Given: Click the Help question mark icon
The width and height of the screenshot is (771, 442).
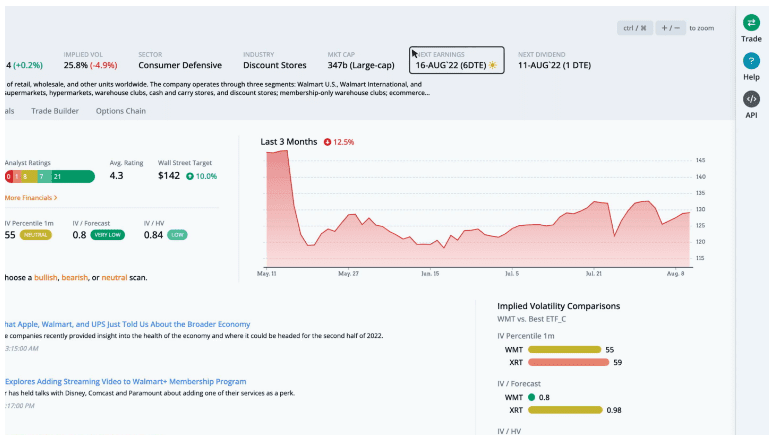Looking at the screenshot, I should pyautogui.click(x=751, y=61).
